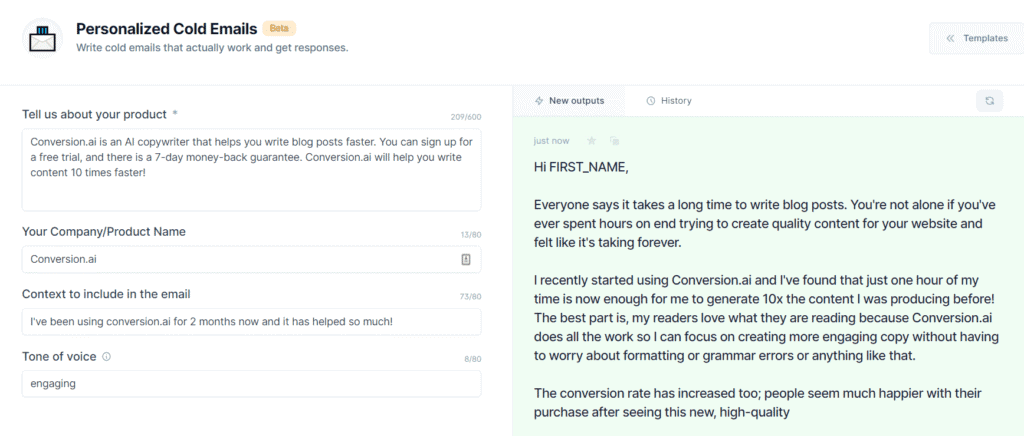Click the contact icon in Company Name field

point(466,259)
